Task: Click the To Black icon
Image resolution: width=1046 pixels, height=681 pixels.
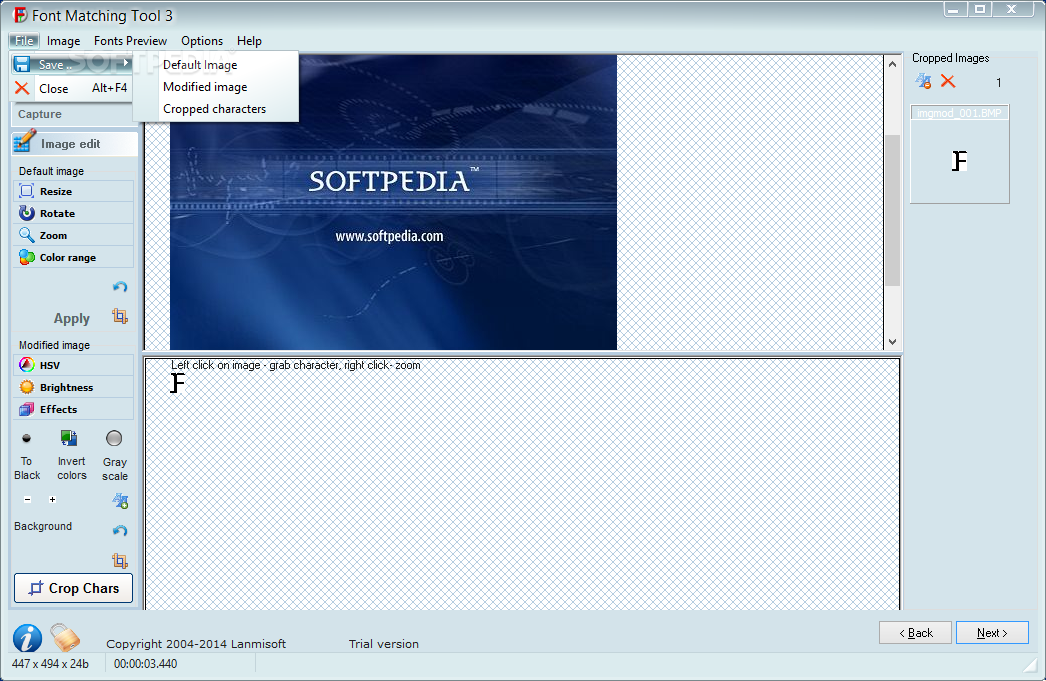Action: coord(27,438)
